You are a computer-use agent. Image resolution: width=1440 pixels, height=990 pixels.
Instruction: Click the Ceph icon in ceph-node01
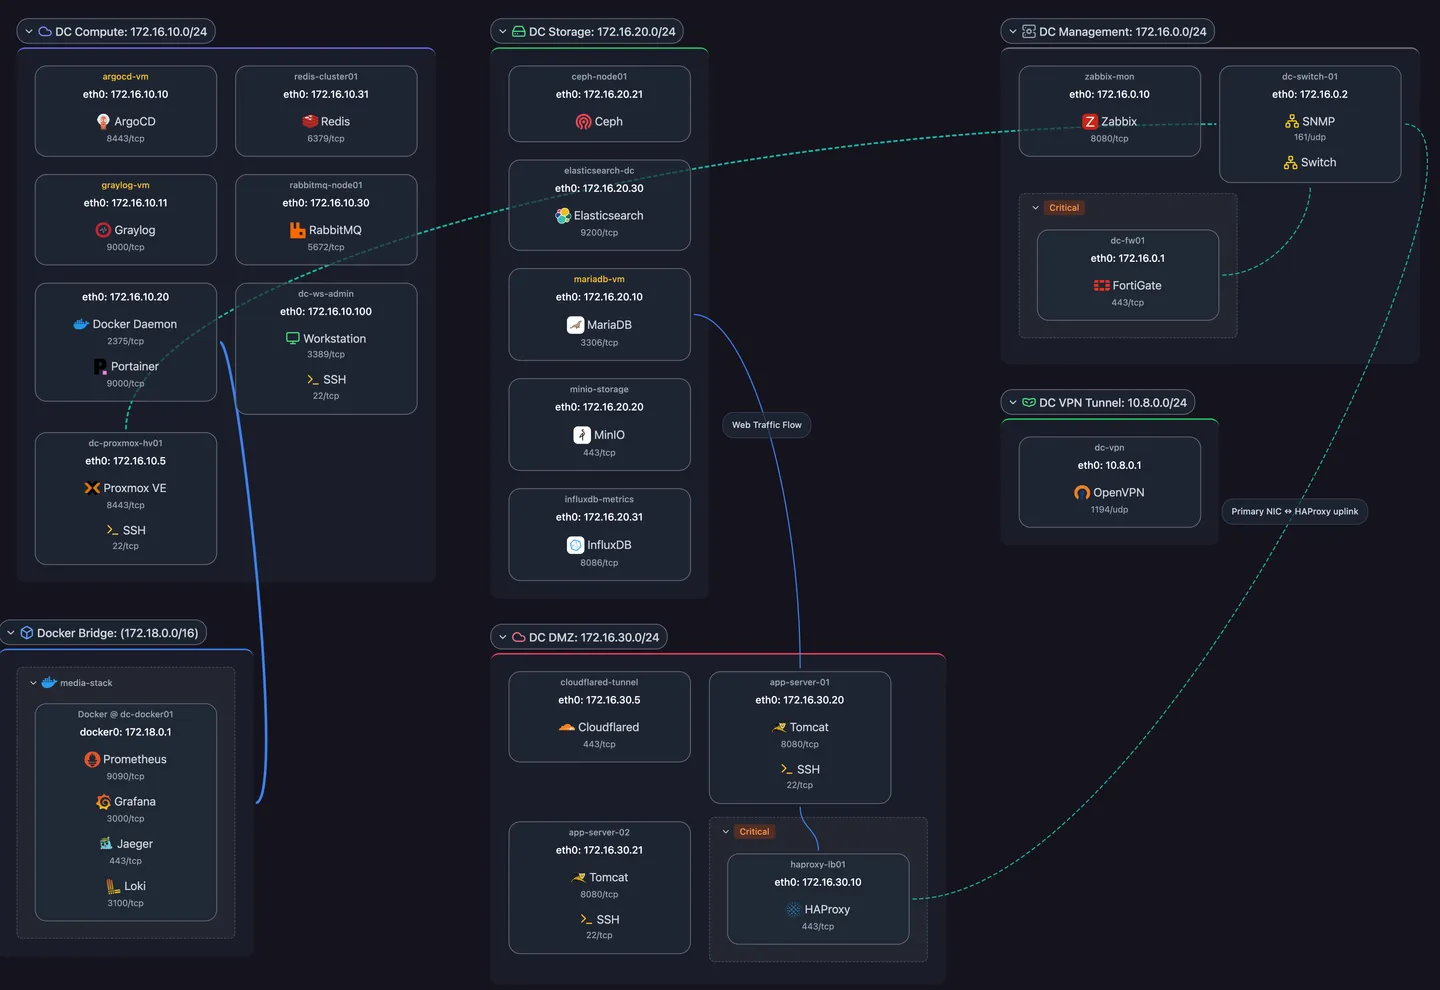tap(583, 121)
